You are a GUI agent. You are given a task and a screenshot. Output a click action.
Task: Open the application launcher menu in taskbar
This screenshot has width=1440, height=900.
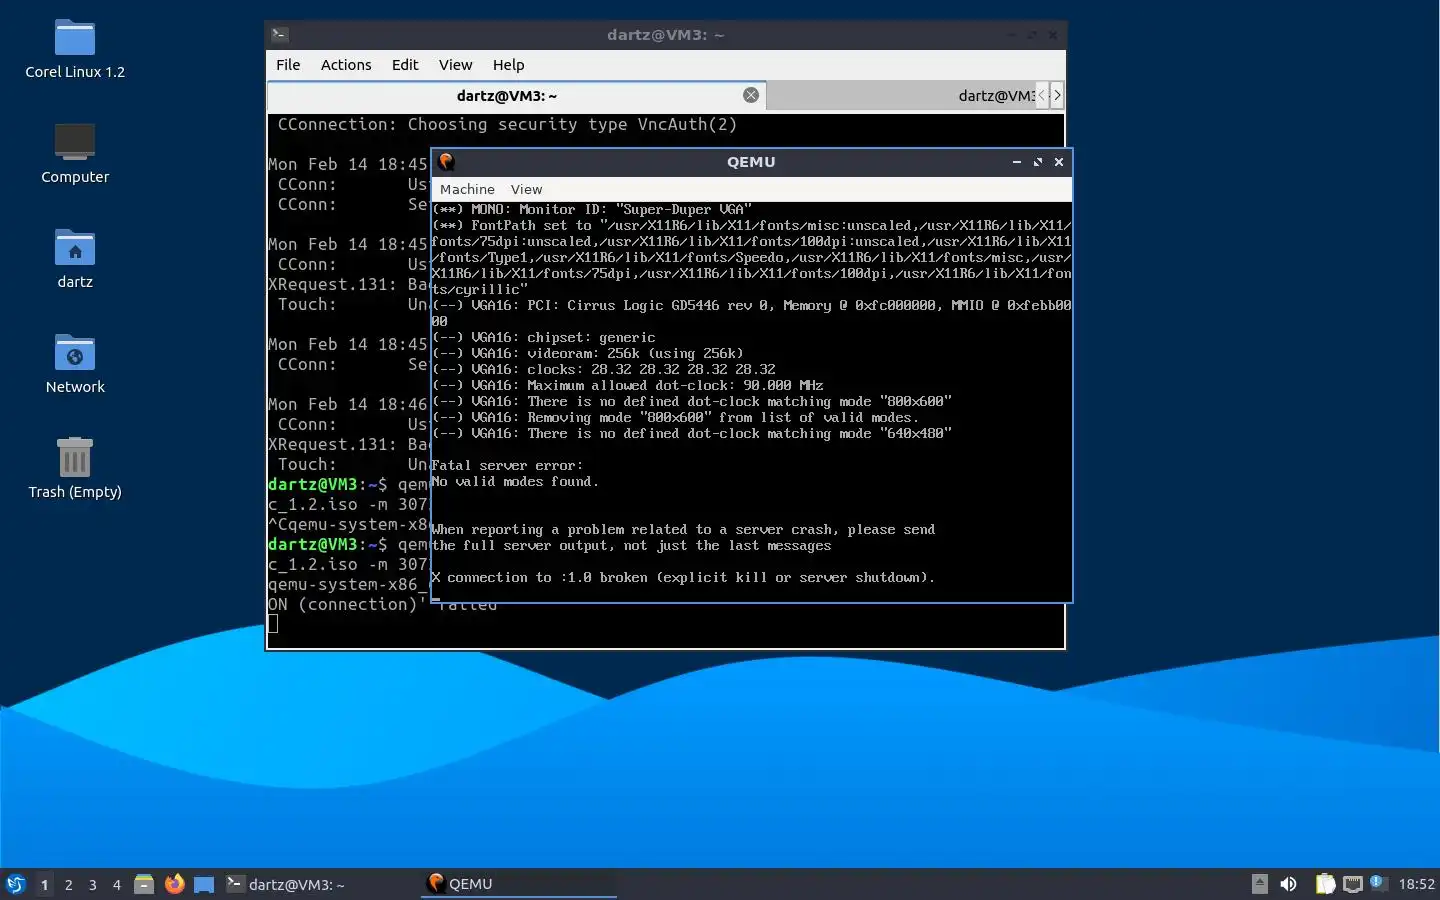pos(15,884)
